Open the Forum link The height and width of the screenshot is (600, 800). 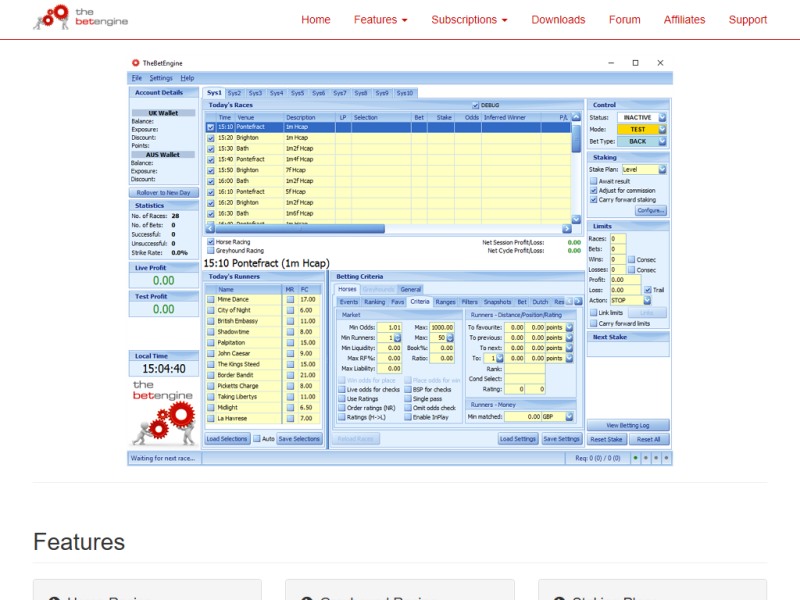point(624,20)
